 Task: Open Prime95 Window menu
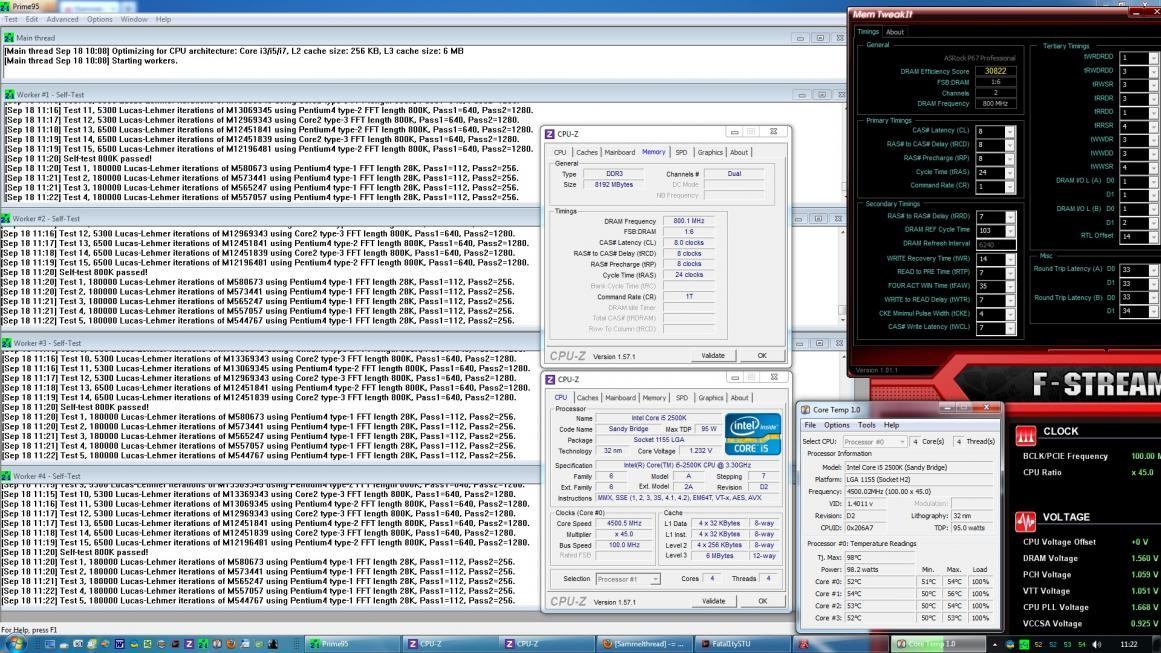coord(134,19)
